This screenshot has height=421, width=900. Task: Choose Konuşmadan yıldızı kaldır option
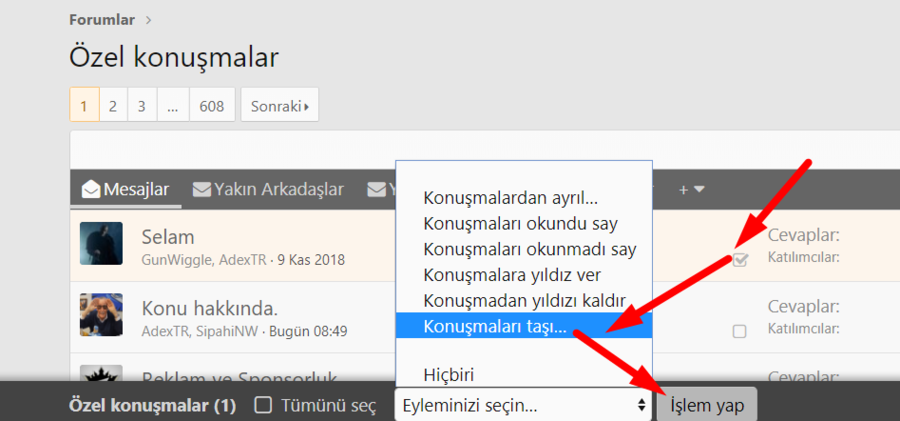click(524, 300)
